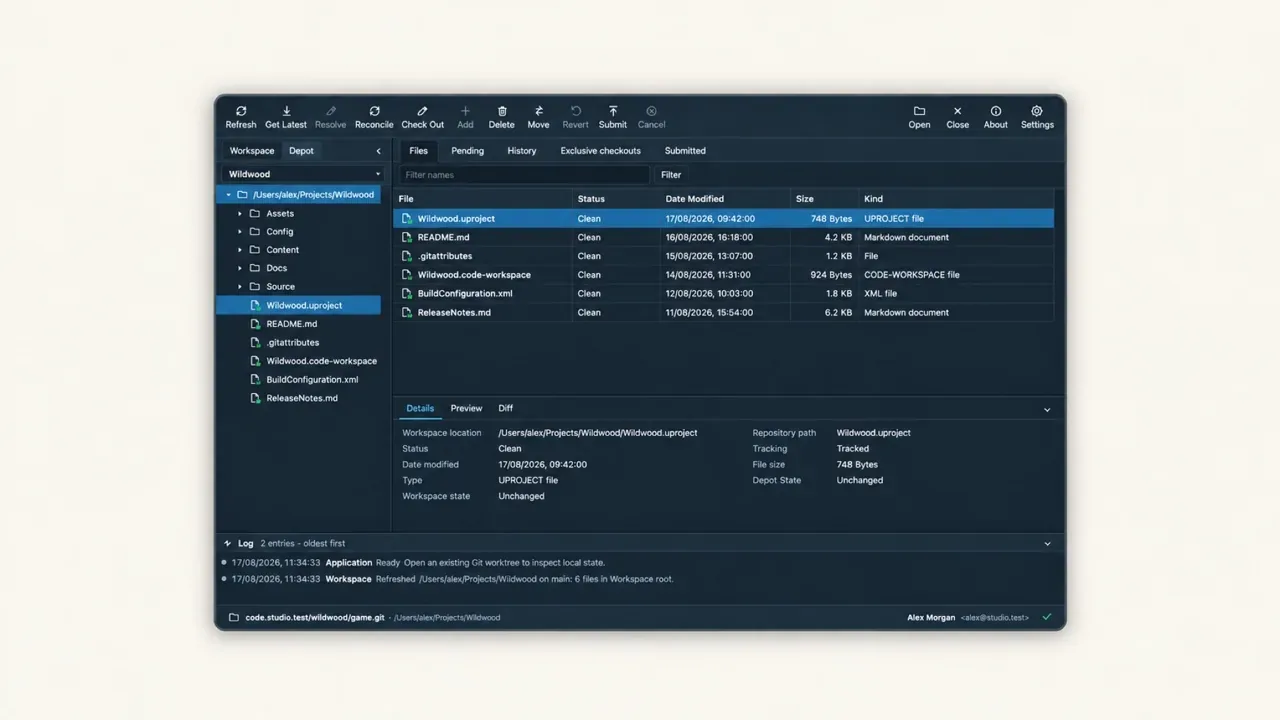Click the Submit upload icon
This screenshot has height=720, width=1280.
[x=613, y=111]
